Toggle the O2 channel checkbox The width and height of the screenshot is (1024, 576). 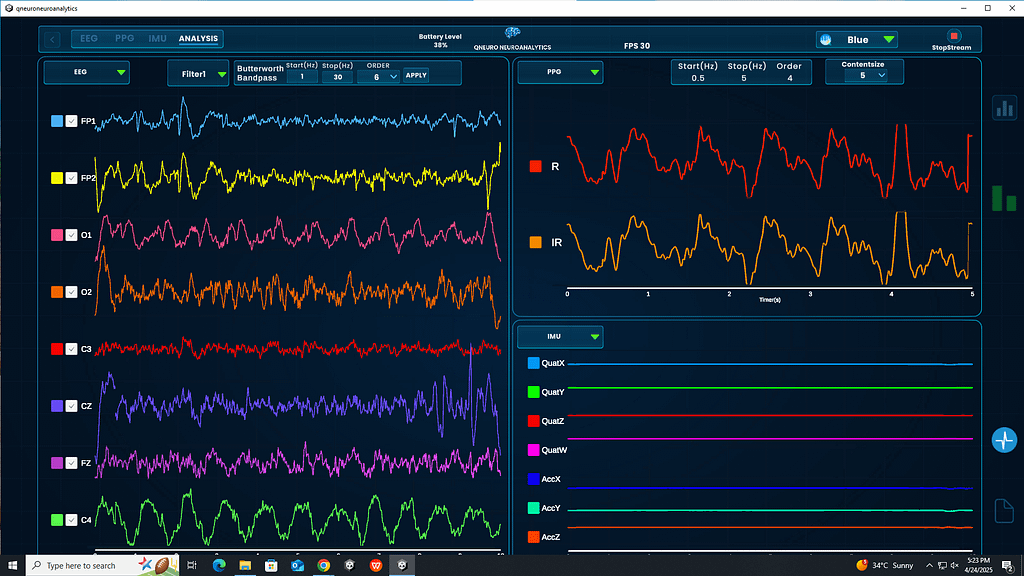tap(71, 292)
